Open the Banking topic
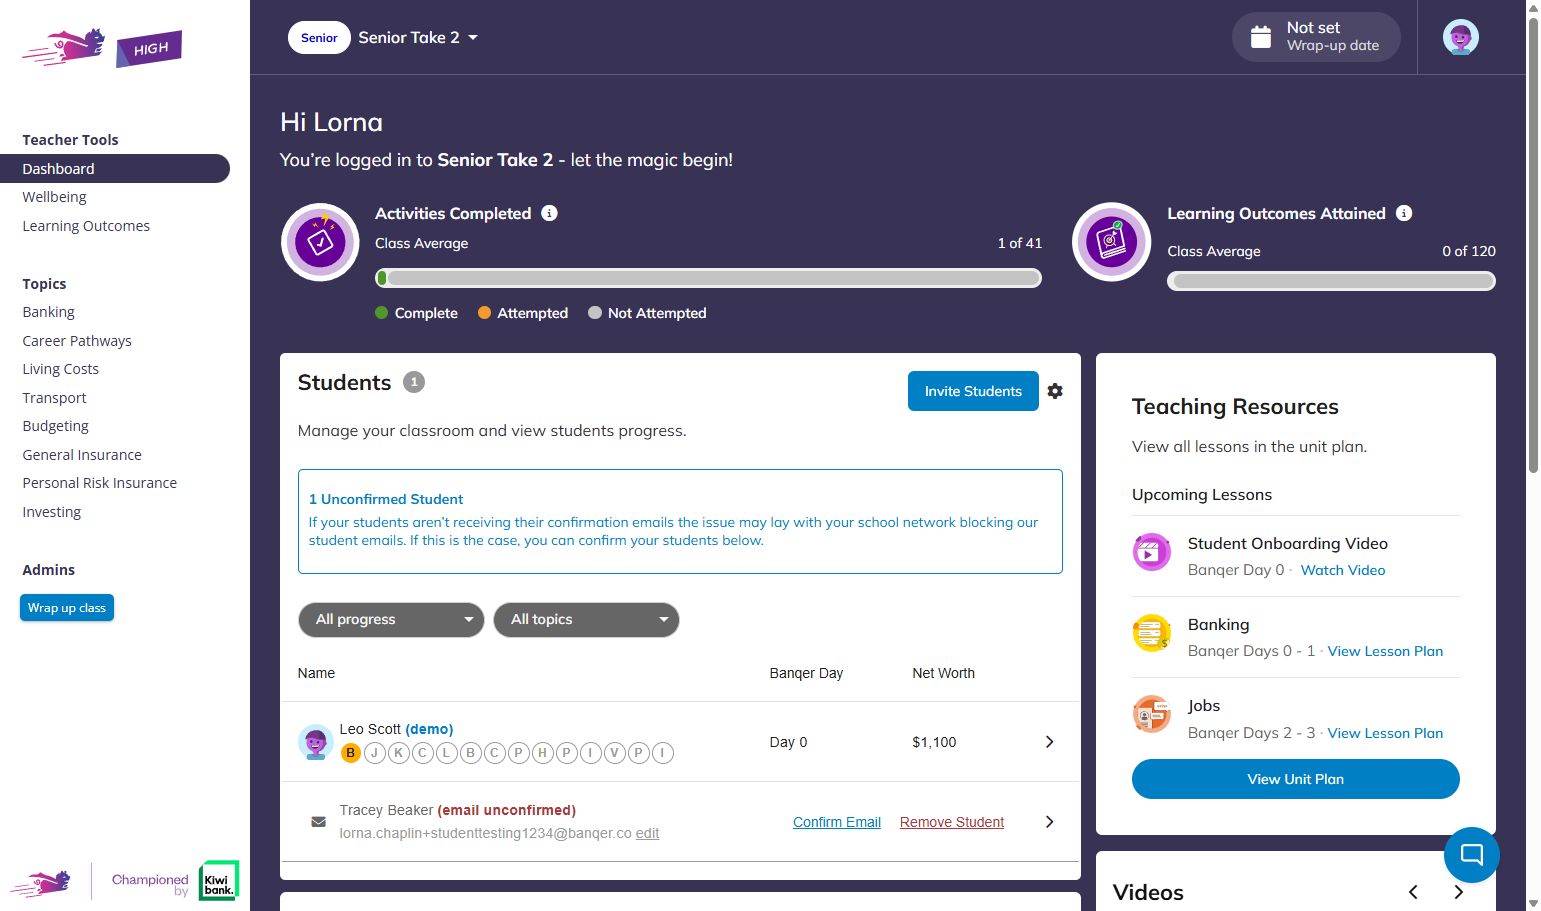The width and height of the screenshot is (1541, 911). [48, 312]
